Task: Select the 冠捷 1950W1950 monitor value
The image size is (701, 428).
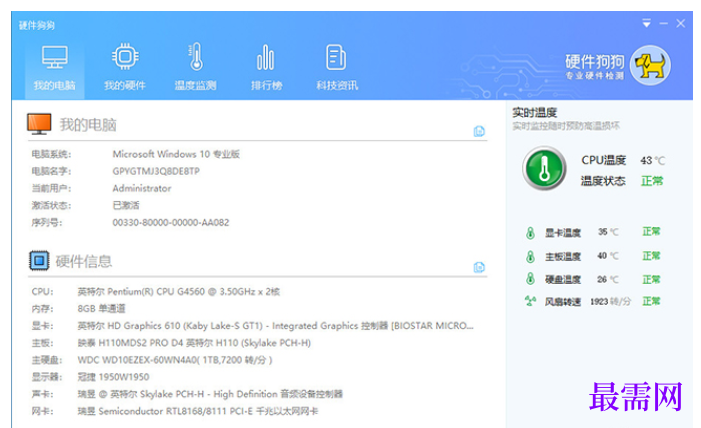Action: pos(114,377)
